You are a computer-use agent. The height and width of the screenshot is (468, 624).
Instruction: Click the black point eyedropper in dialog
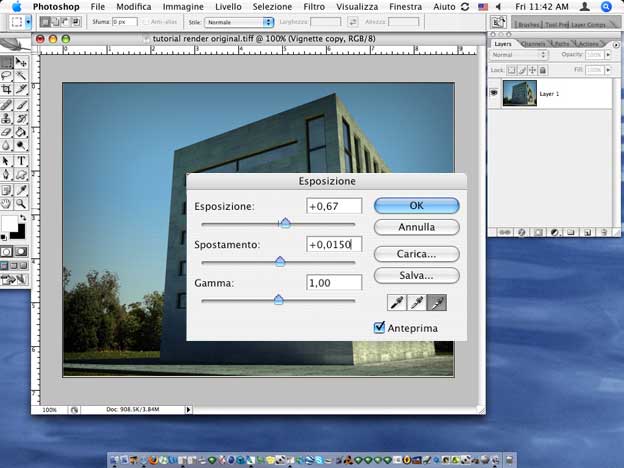397,303
